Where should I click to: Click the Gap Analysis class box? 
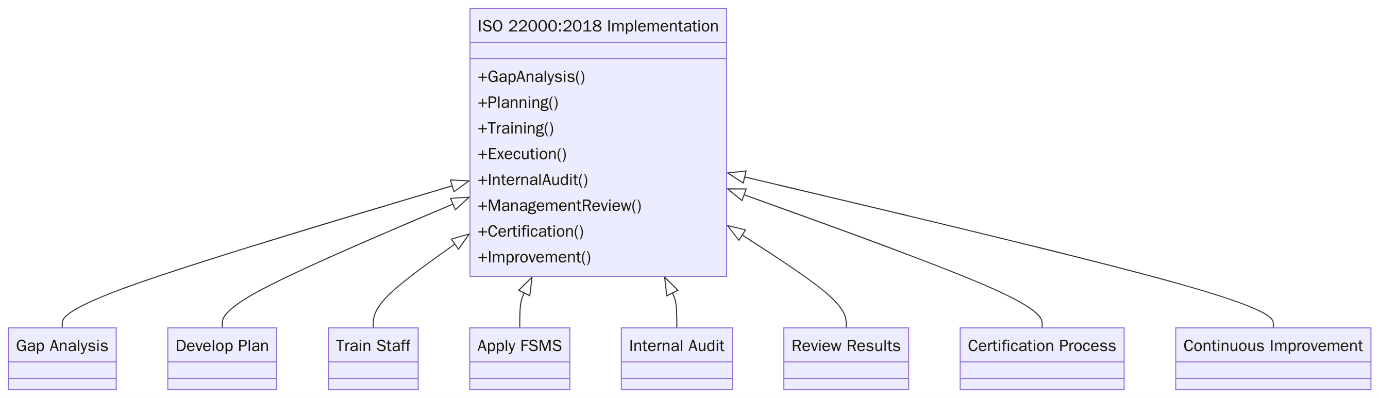pyautogui.click(x=62, y=358)
